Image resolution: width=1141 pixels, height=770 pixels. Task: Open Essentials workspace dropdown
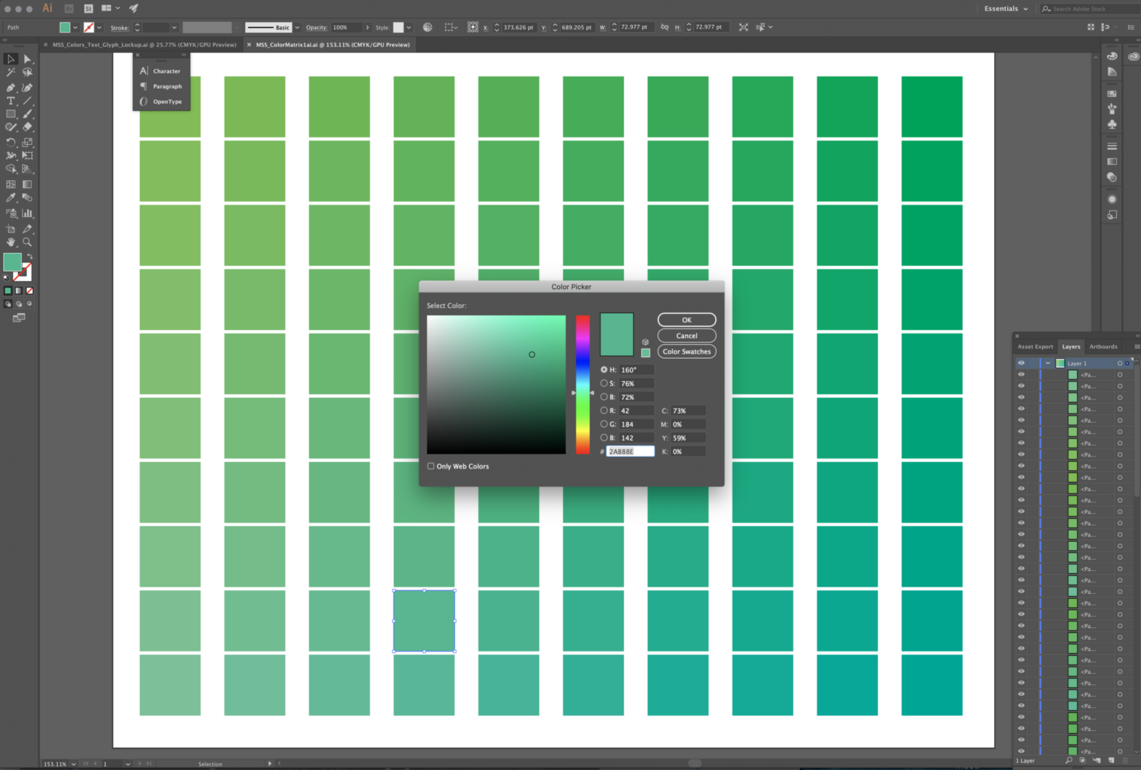click(x=1006, y=9)
